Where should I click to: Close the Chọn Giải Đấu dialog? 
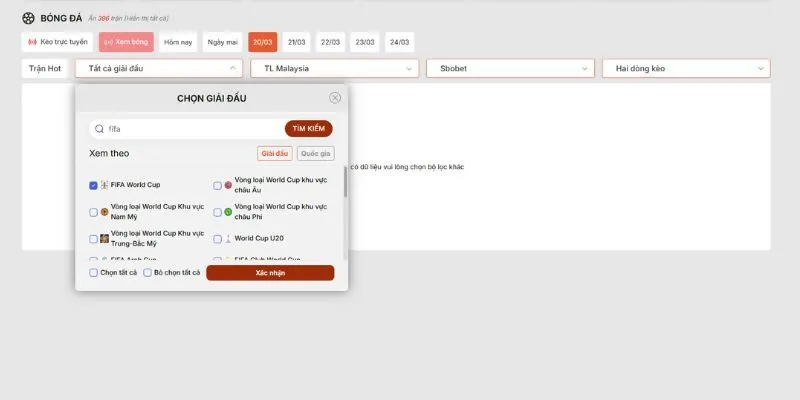click(335, 98)
